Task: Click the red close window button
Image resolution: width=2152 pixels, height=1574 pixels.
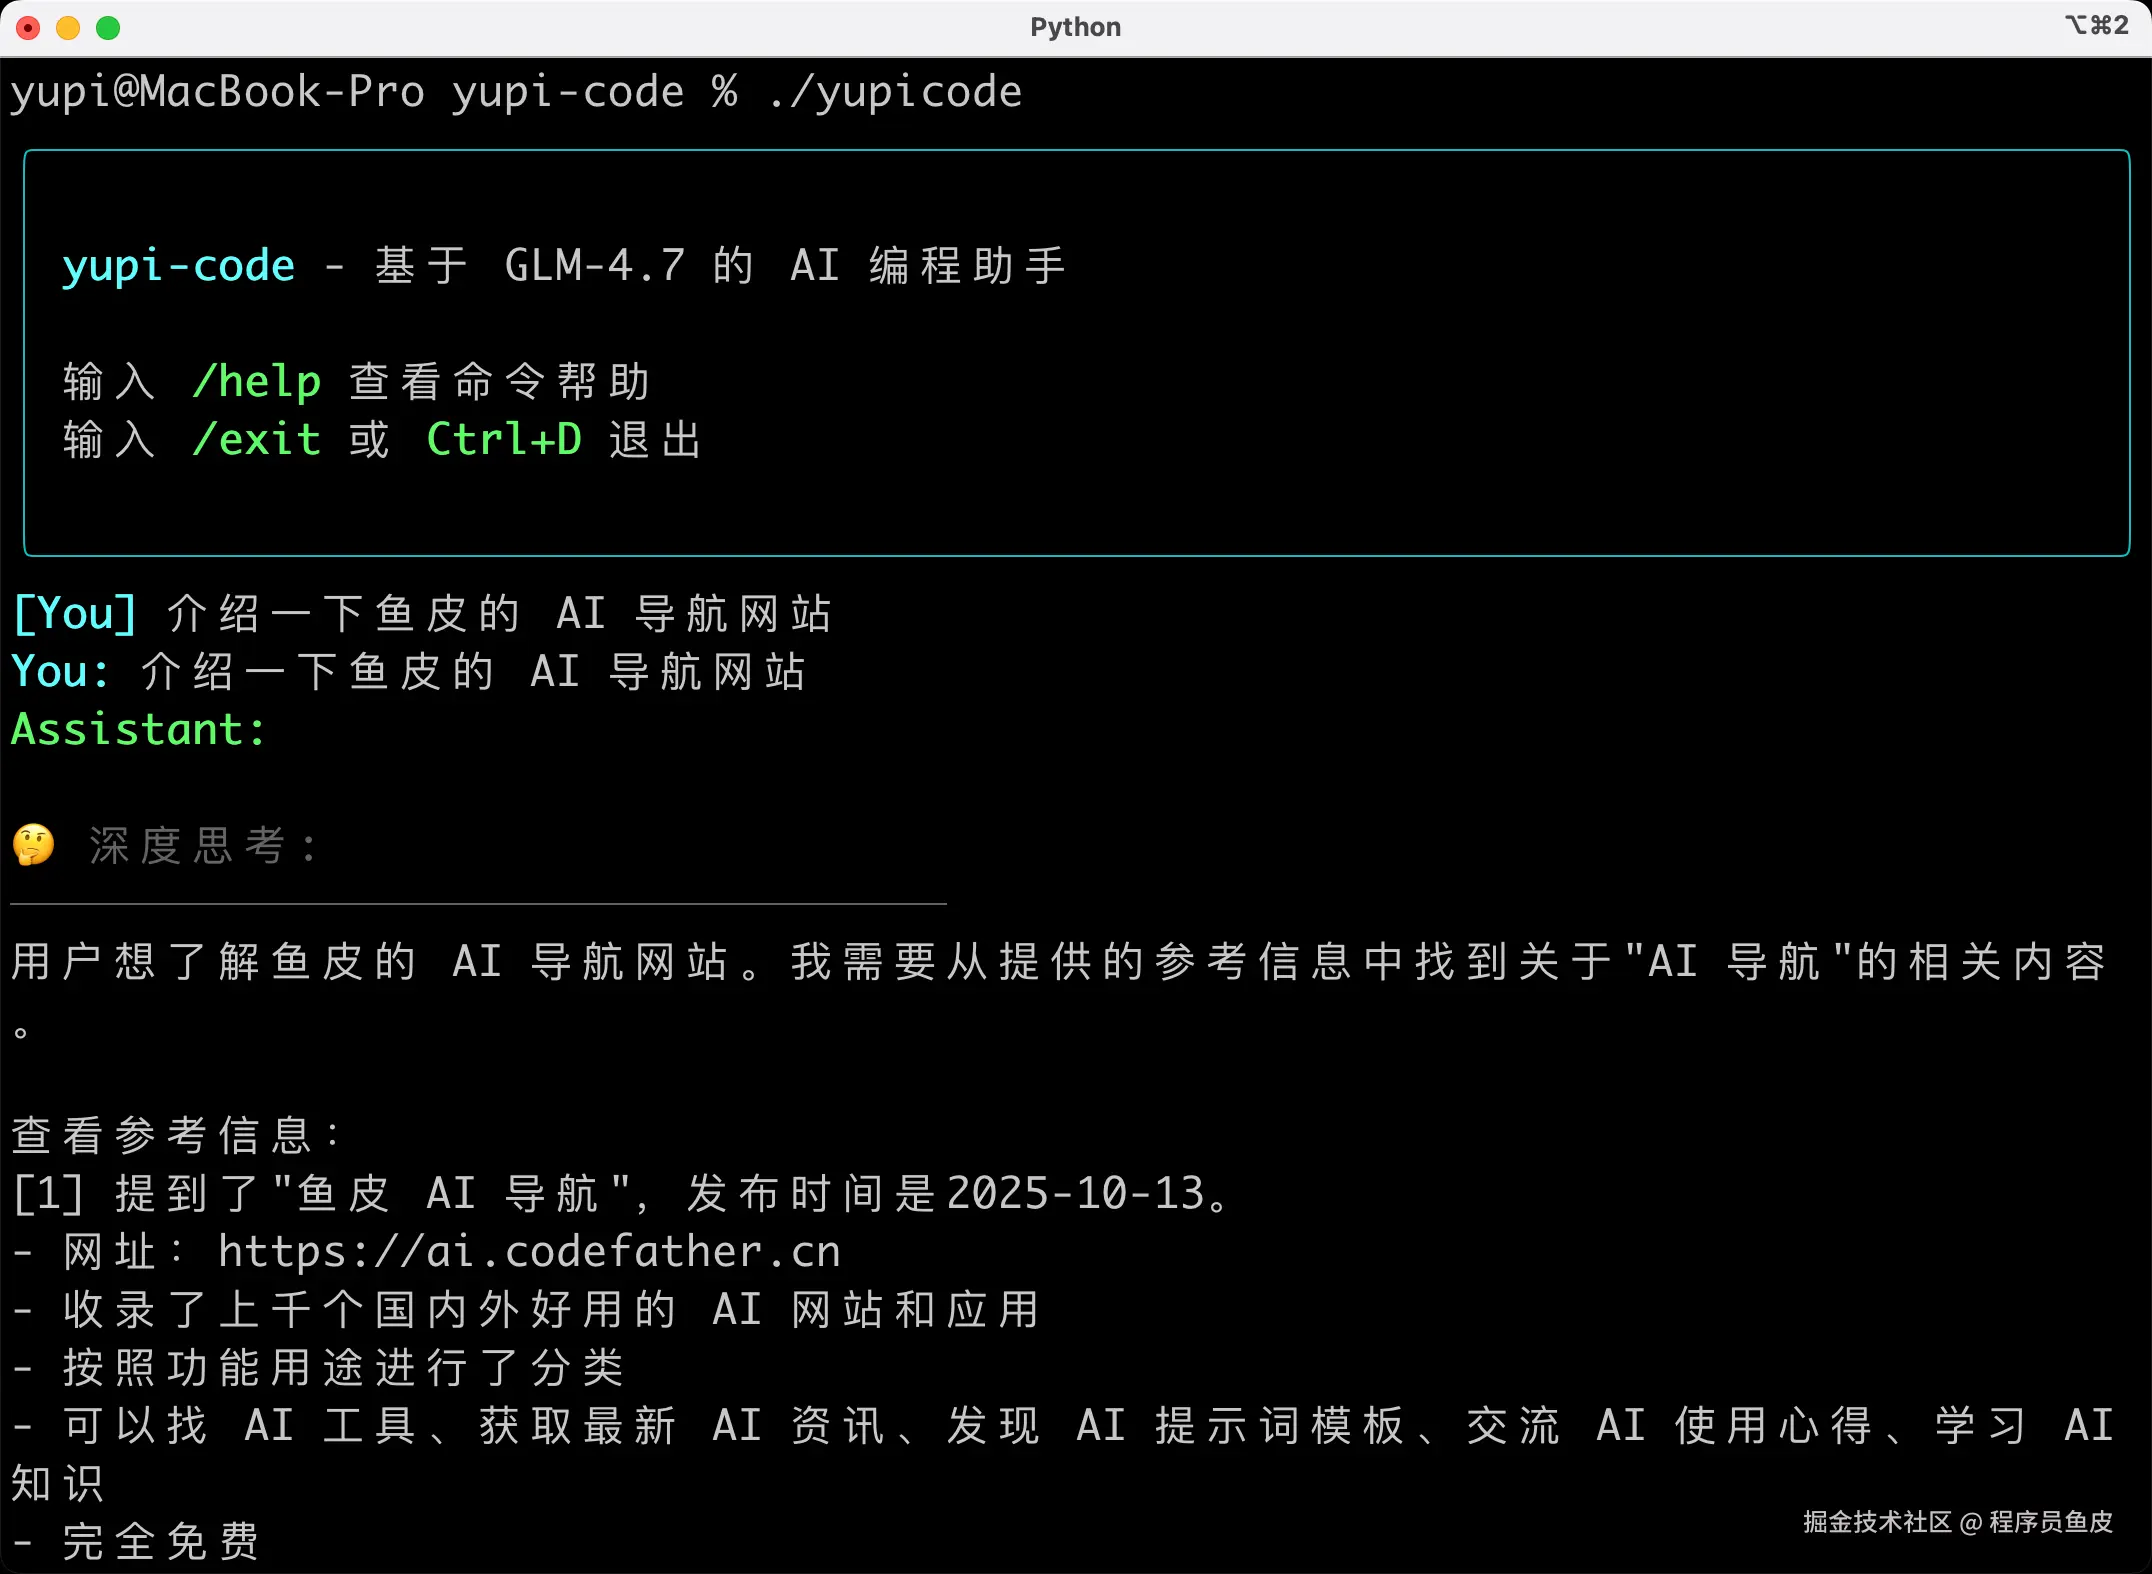Action: pos(28,28)
